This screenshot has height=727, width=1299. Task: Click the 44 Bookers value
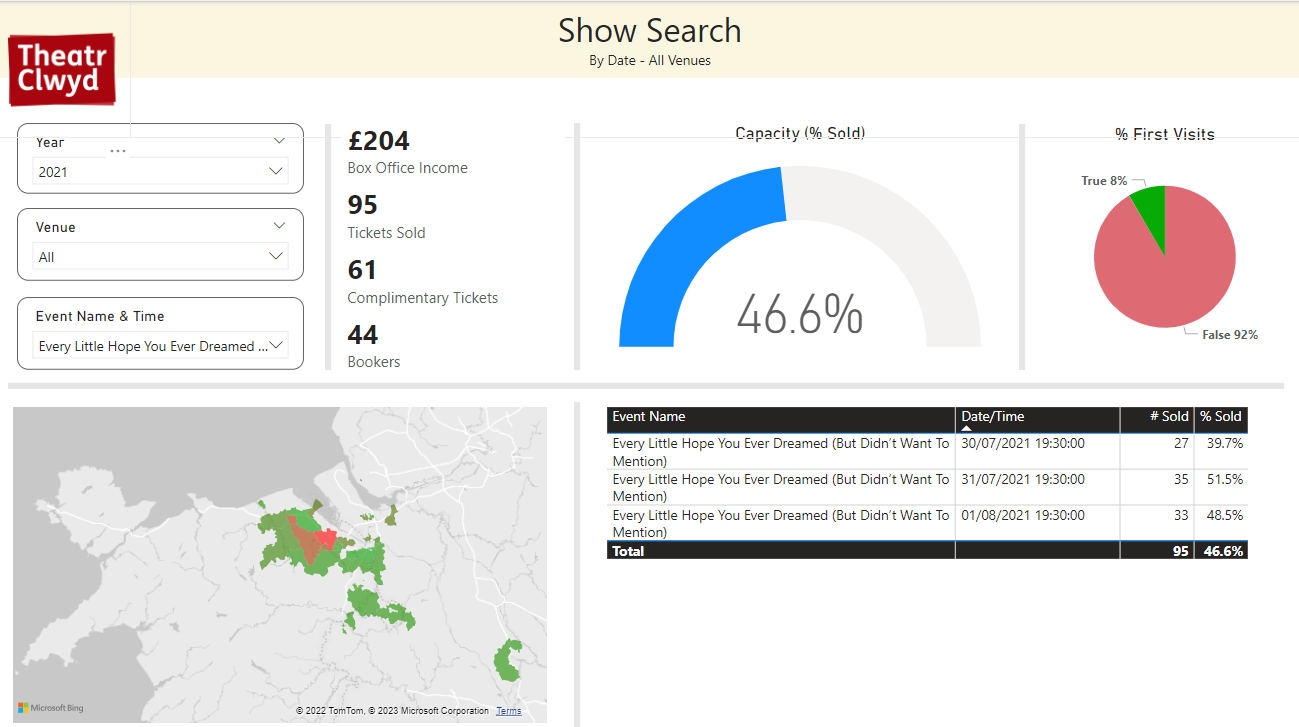pyautogui.click(x=363, y=335)
